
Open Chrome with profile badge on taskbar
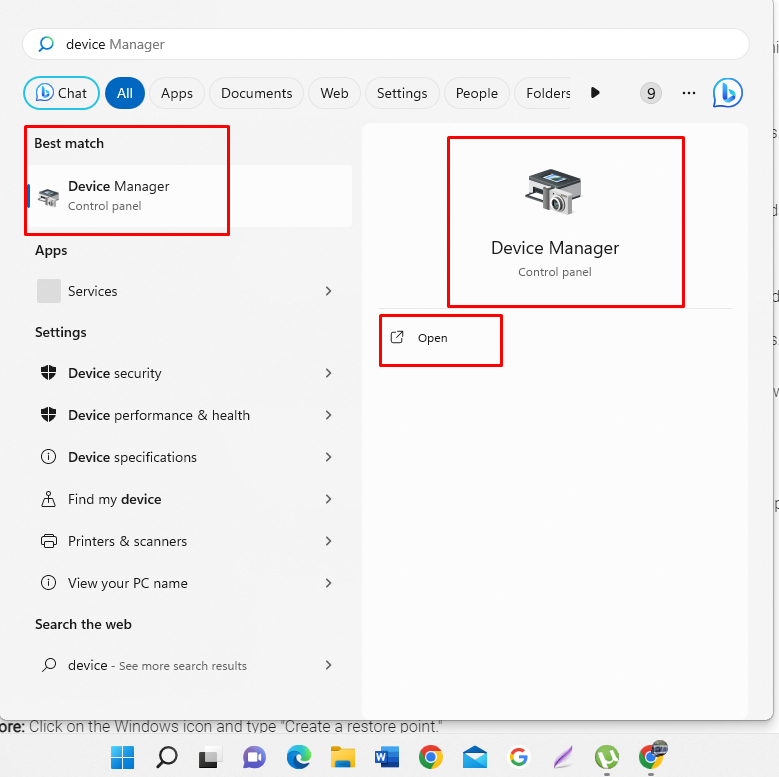point(651,756)
